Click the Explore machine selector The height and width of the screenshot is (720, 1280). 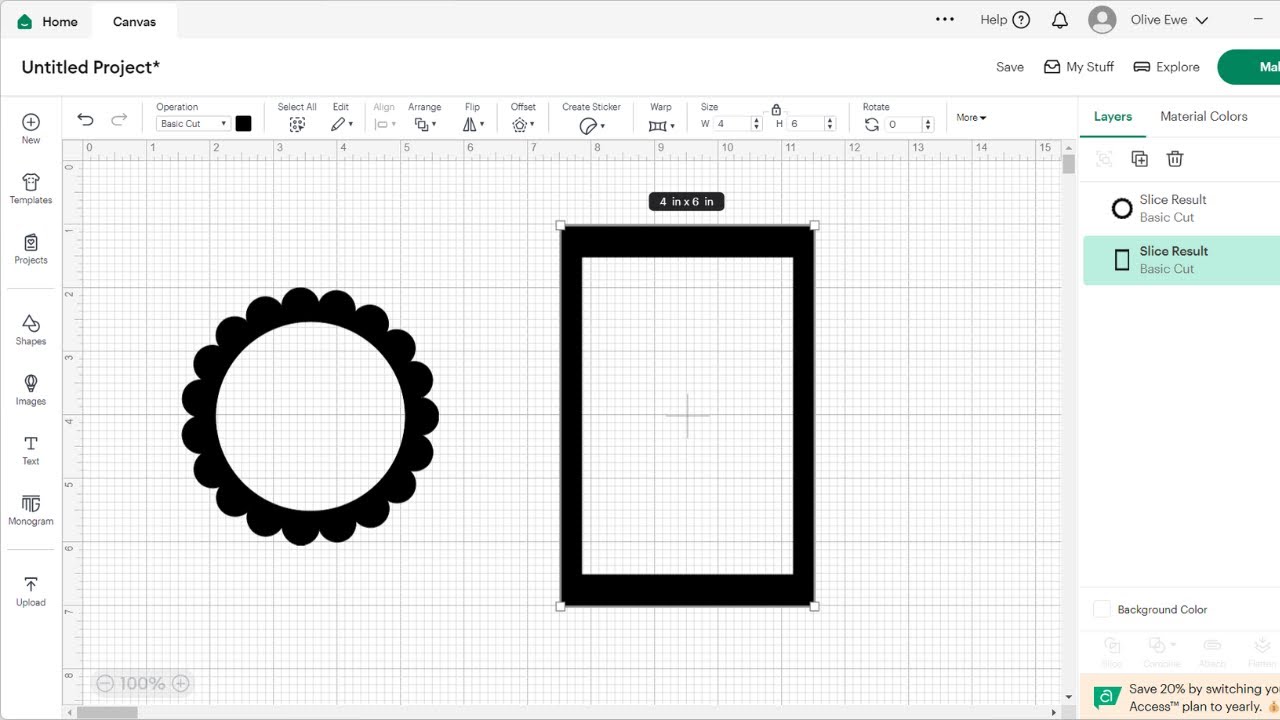tap(1166, 67)
